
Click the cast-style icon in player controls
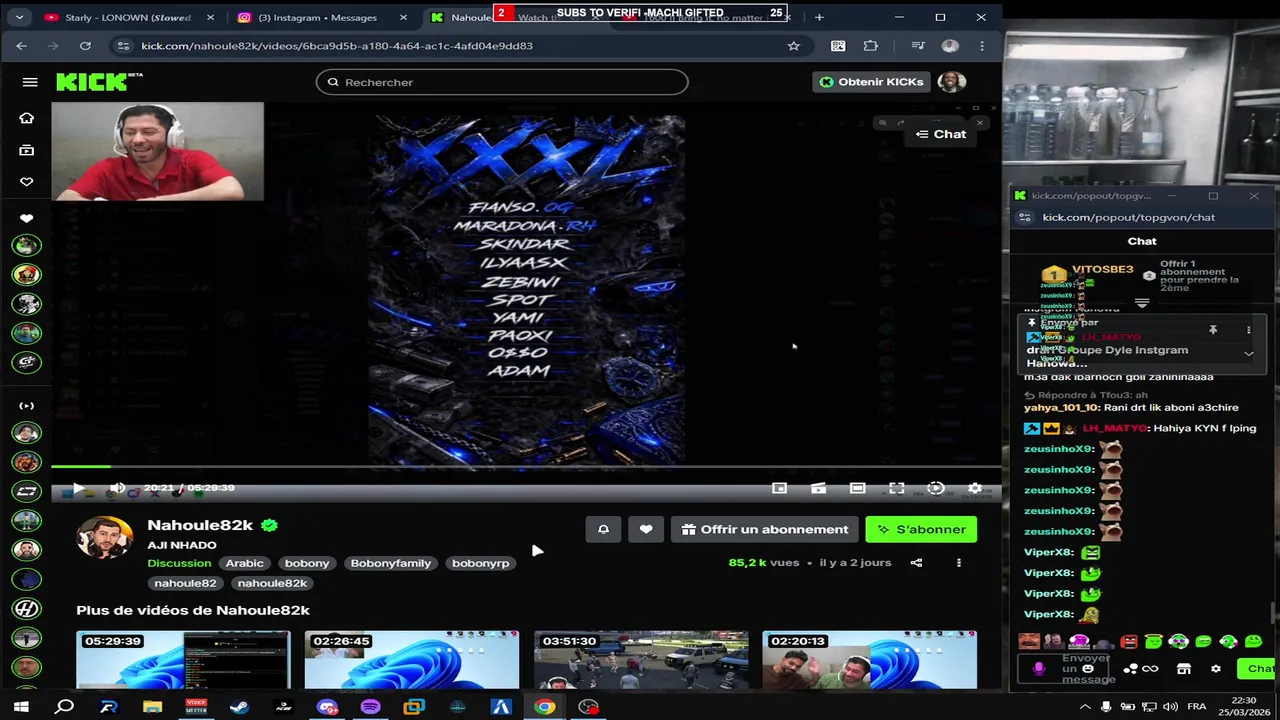(x=818, y=488)
